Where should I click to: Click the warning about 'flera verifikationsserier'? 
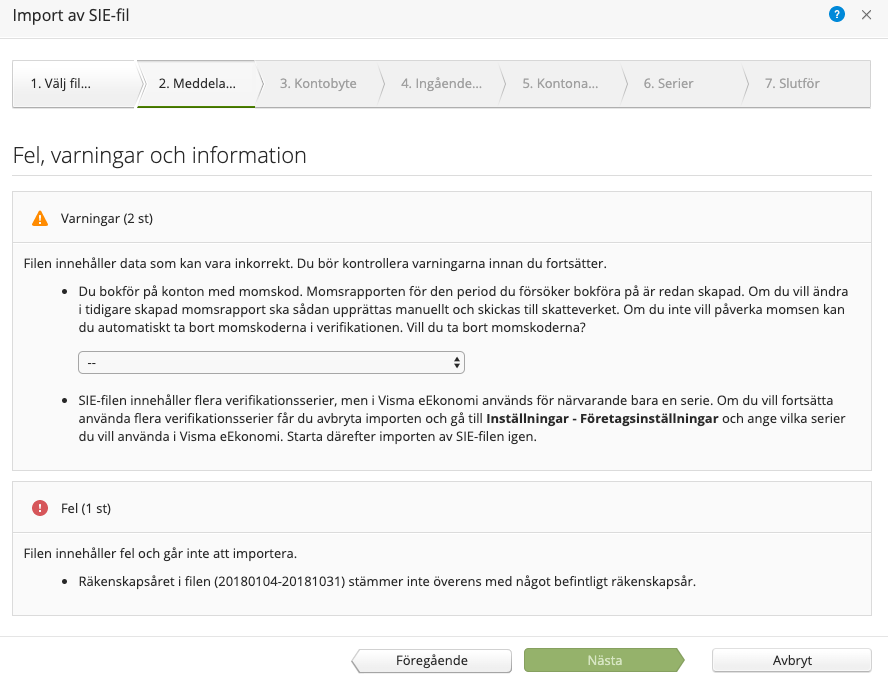462,419
